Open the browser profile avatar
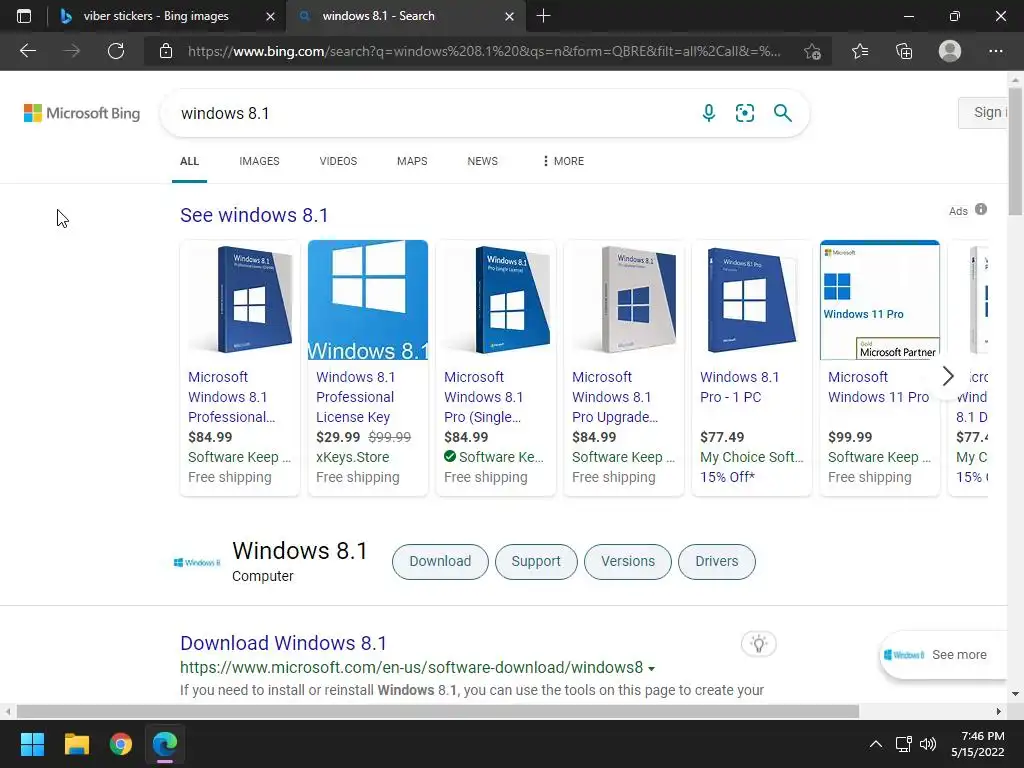Image resolution: width=1024 pixels, height=768 pixels. pyautogui.click(x=950, y=51)
